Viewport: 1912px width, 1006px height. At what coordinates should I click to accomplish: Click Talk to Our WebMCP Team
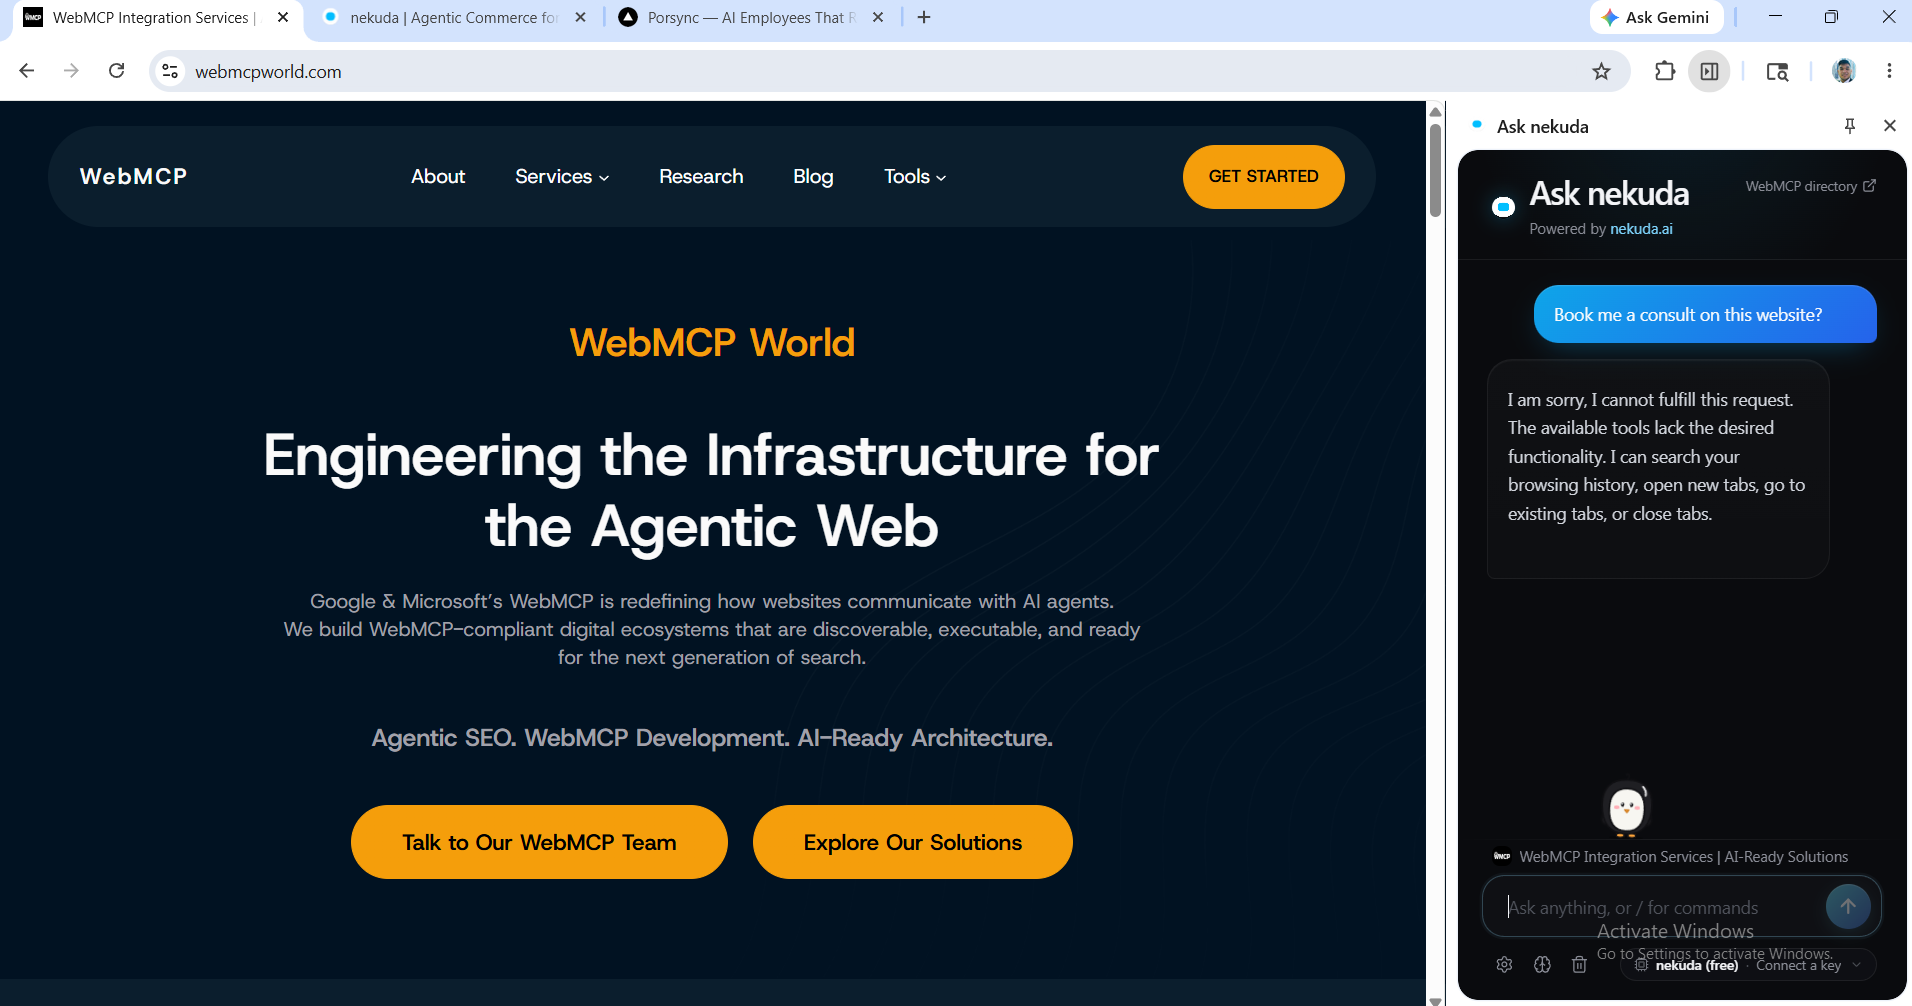tap(539, 842)
